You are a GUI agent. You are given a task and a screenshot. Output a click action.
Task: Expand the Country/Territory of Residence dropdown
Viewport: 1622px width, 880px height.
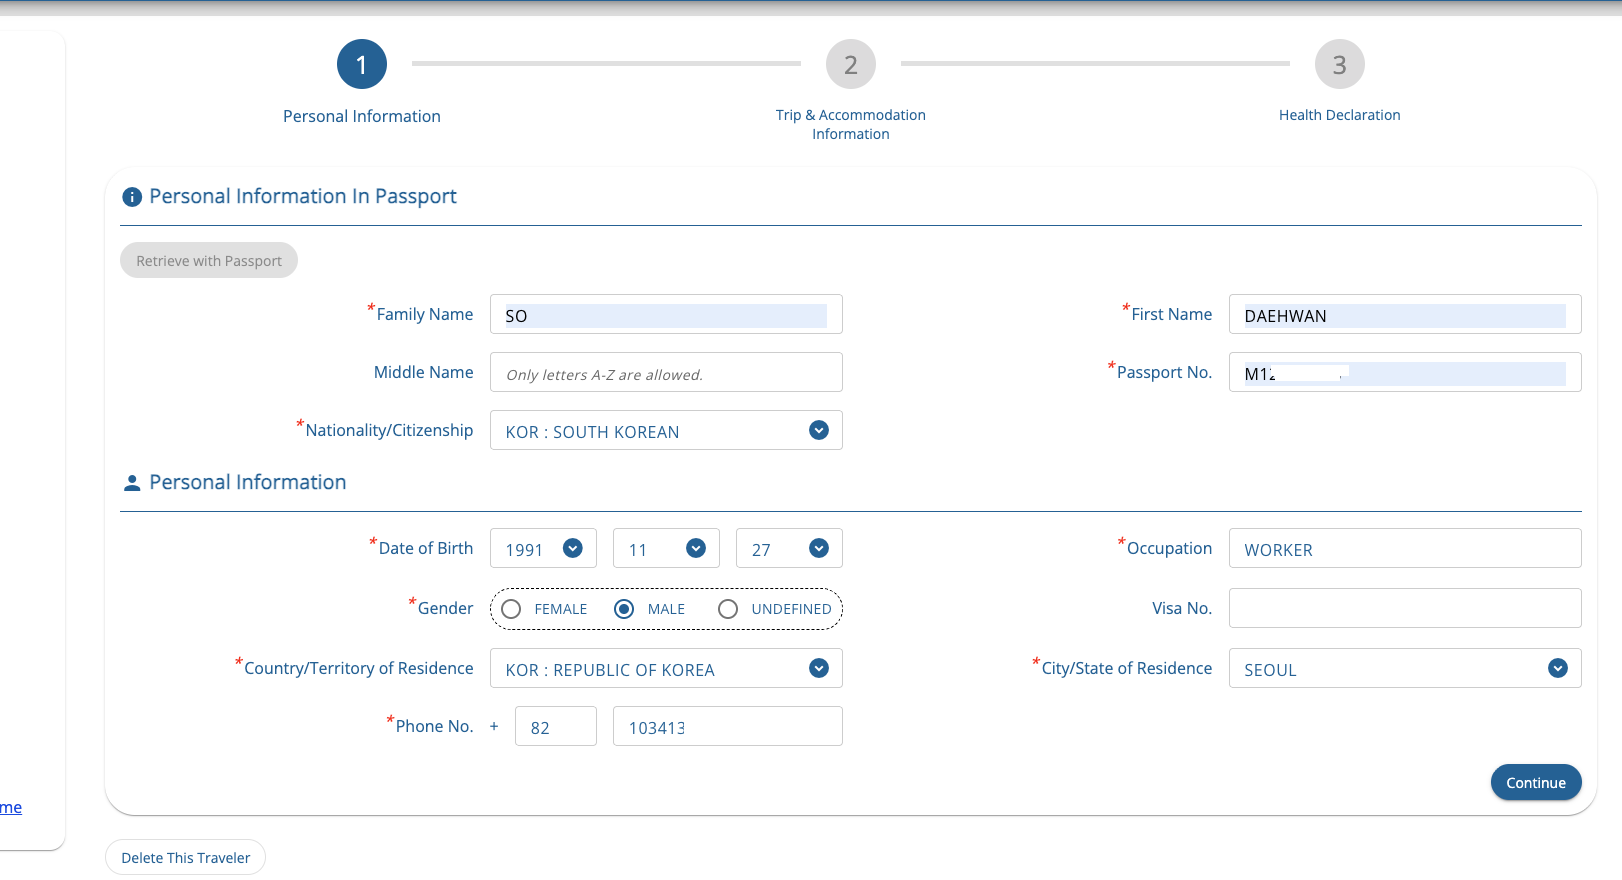pyautogui.click(x=666, y=669)
